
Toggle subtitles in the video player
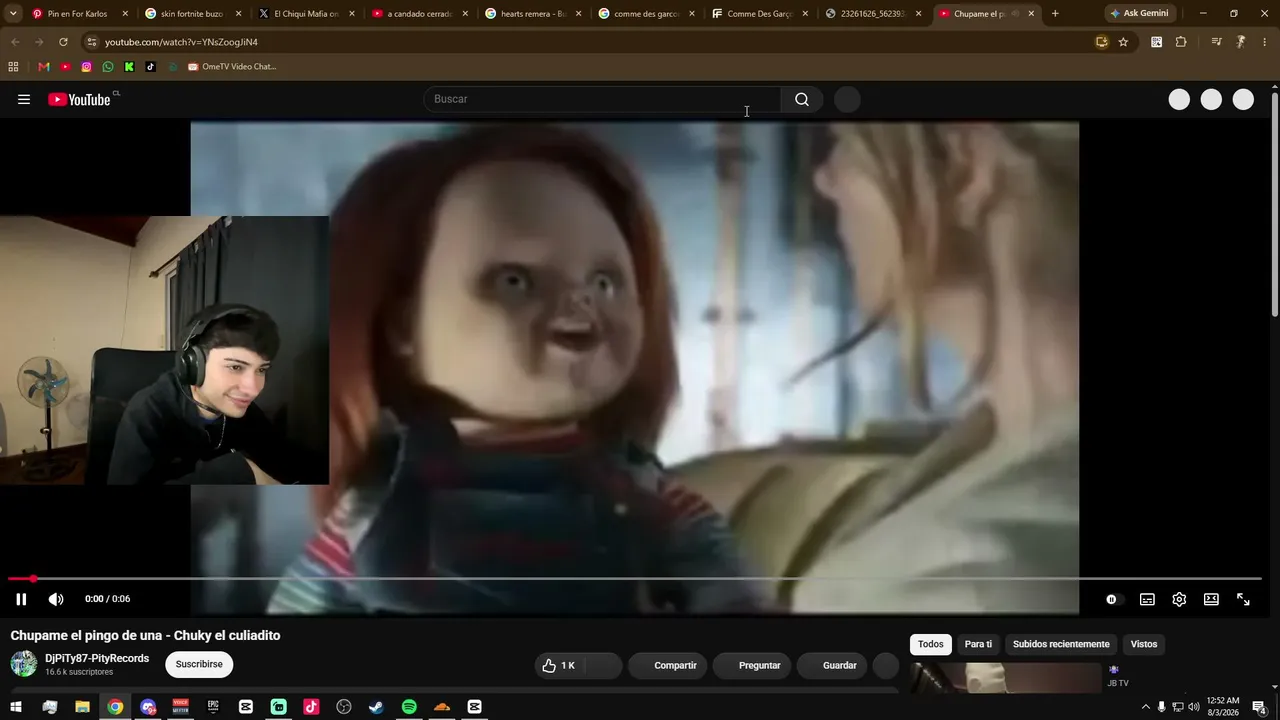click(1147, 599)
